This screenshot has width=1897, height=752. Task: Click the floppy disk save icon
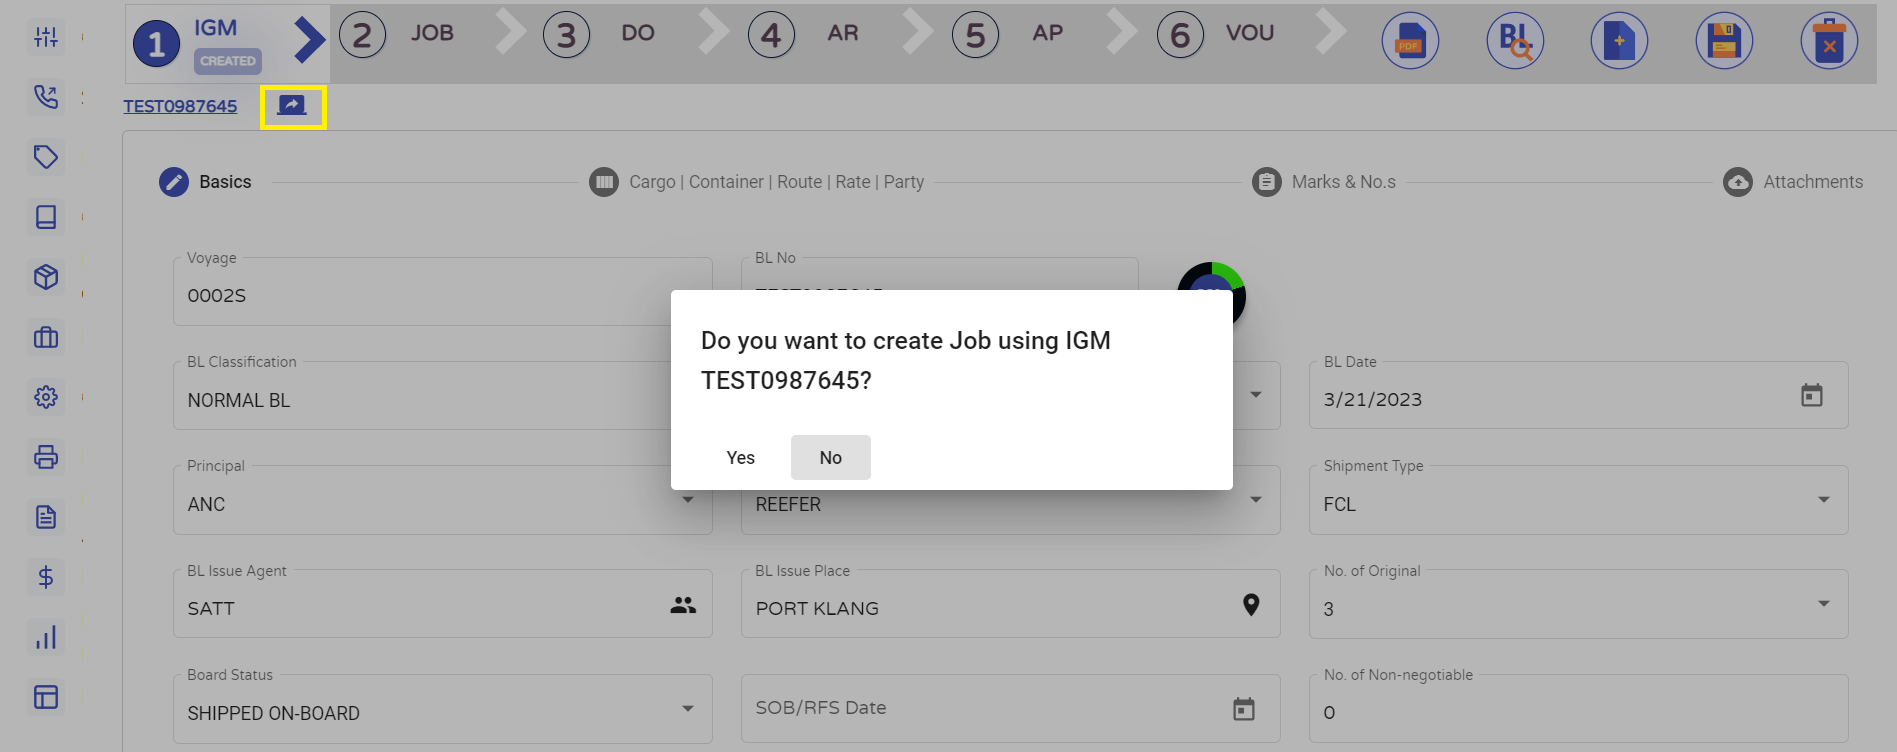(1724, 41)
